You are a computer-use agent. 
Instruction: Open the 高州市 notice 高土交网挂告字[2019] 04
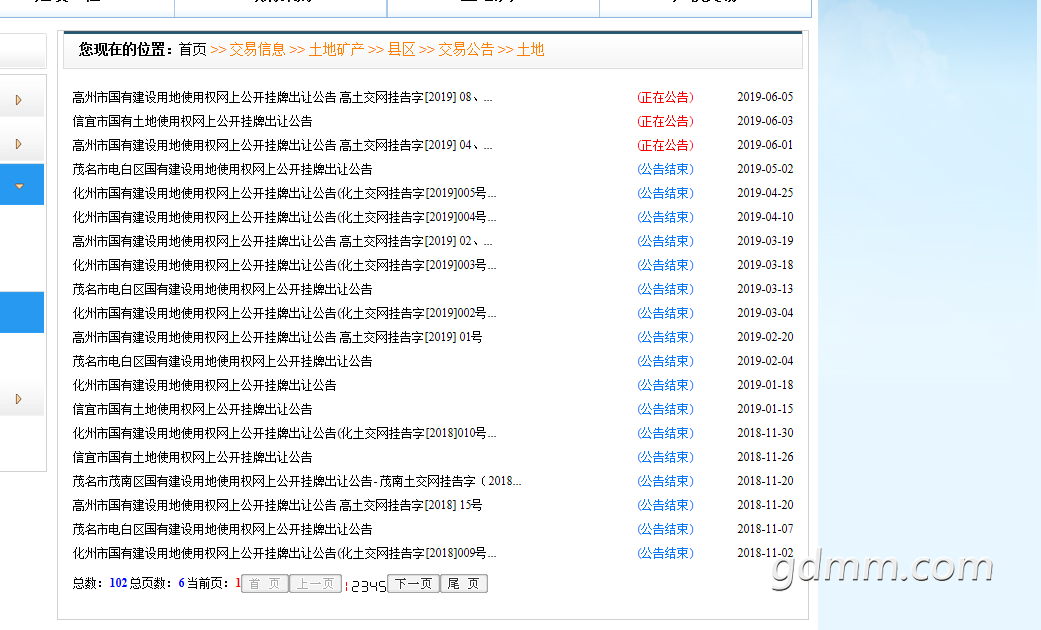(x=282, y=145)
